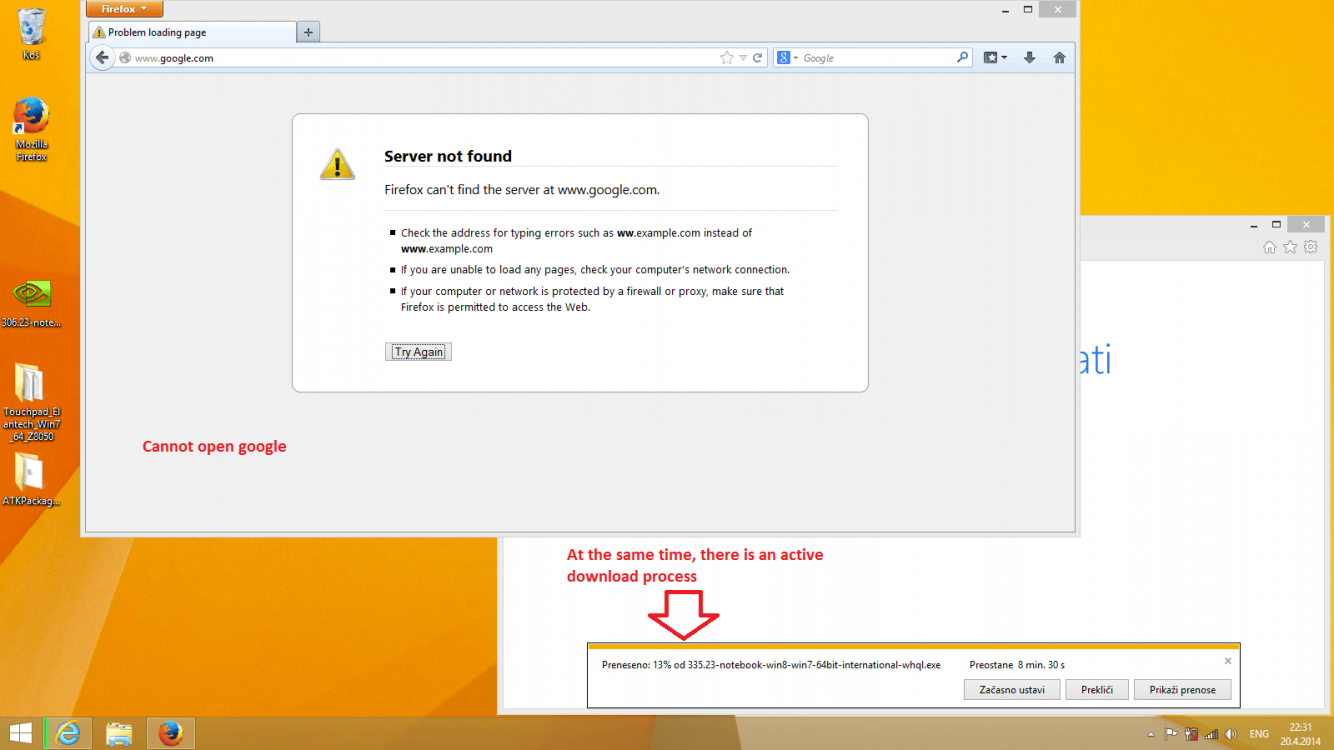Open Internet Explorer favorites star
This screenshot has height=750, width=1334.
click(1290, 247)
